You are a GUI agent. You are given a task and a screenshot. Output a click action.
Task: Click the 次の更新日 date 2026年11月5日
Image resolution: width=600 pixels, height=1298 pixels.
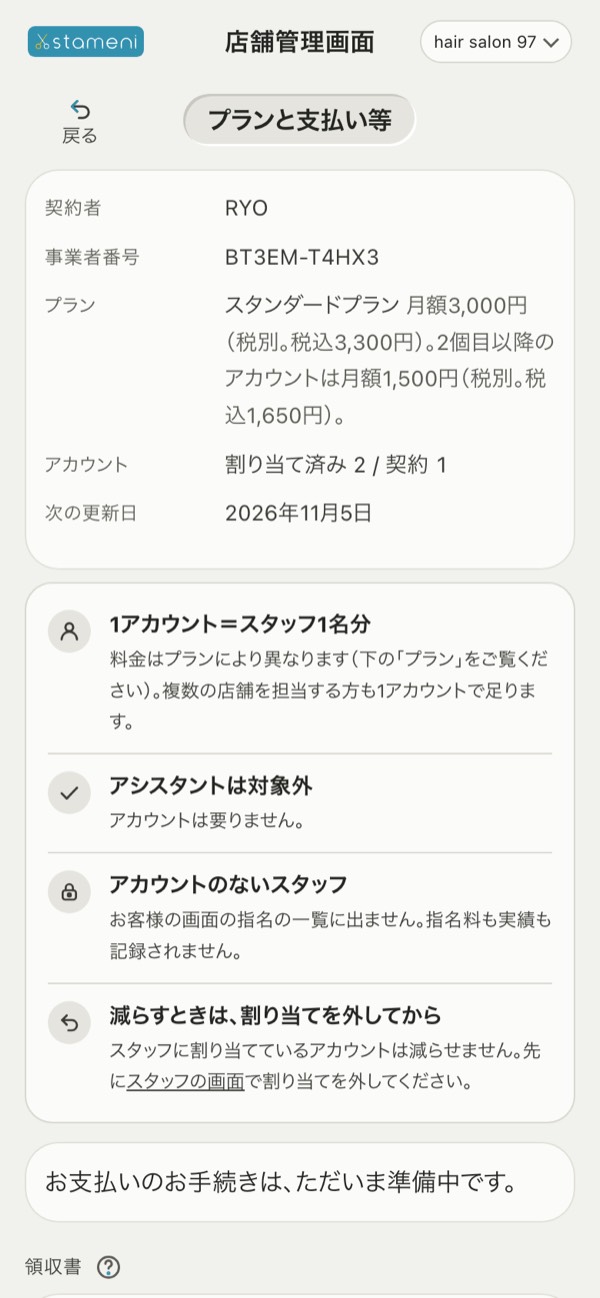pos(299,514)
